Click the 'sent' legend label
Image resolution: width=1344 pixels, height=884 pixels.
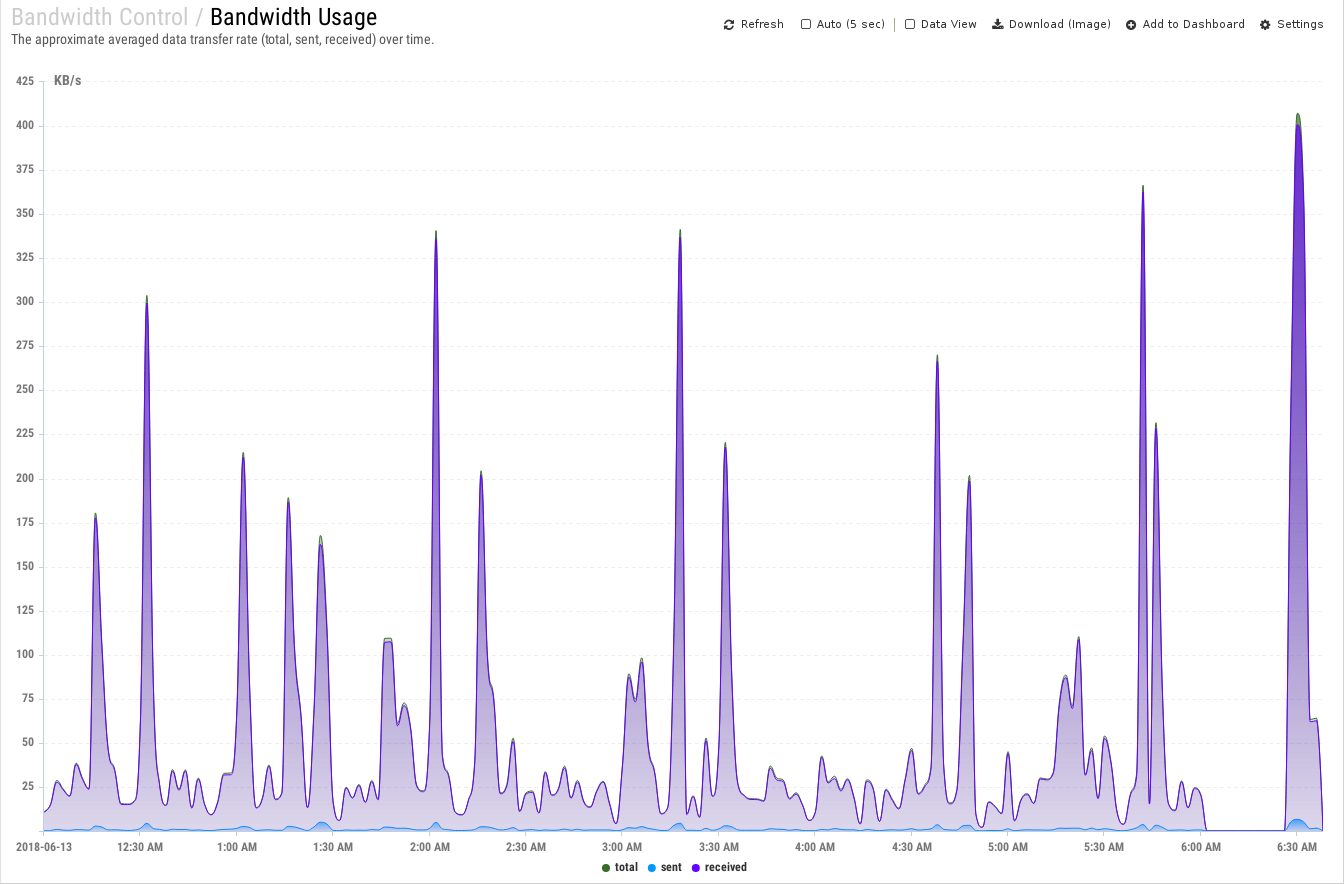[671, 868]
